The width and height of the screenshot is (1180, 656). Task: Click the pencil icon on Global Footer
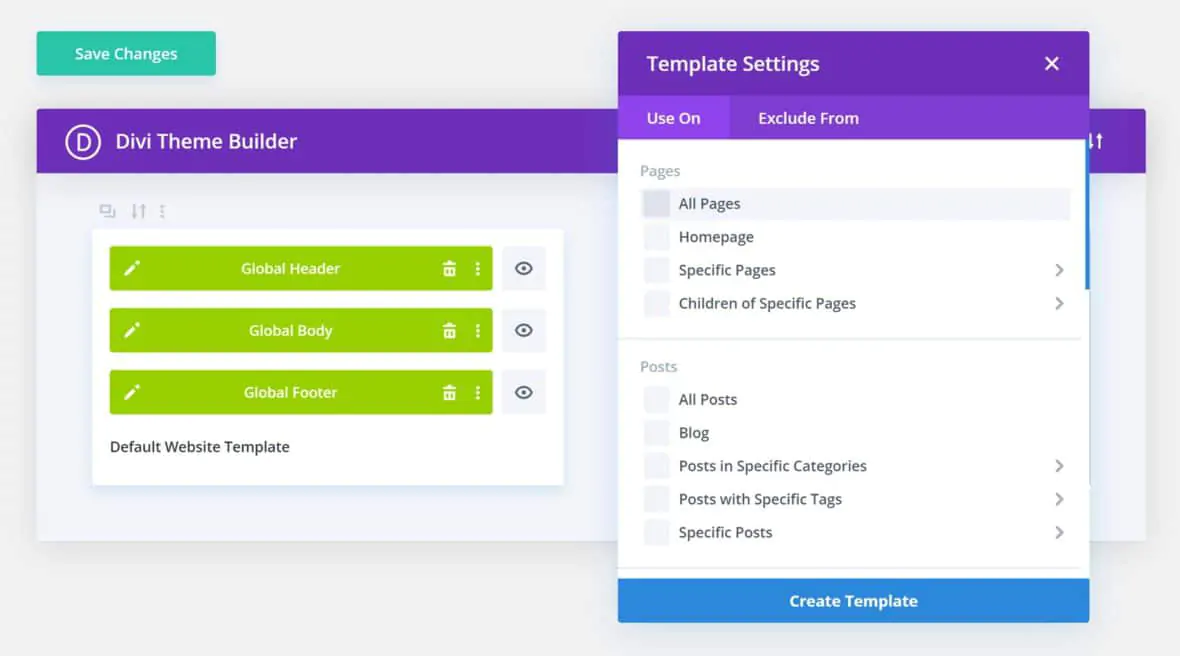coord(132,393)
